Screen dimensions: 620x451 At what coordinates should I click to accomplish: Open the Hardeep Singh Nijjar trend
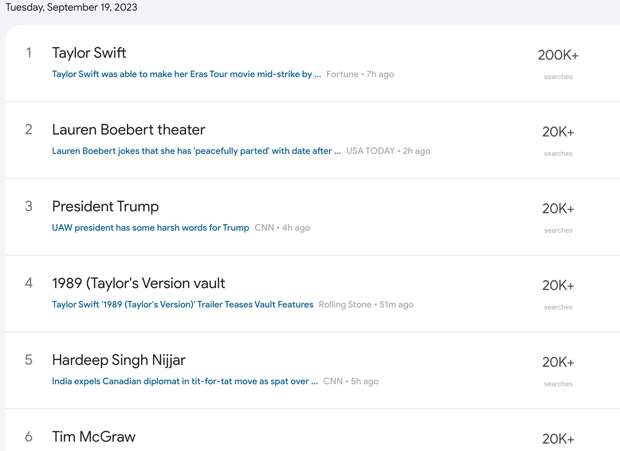119,360
